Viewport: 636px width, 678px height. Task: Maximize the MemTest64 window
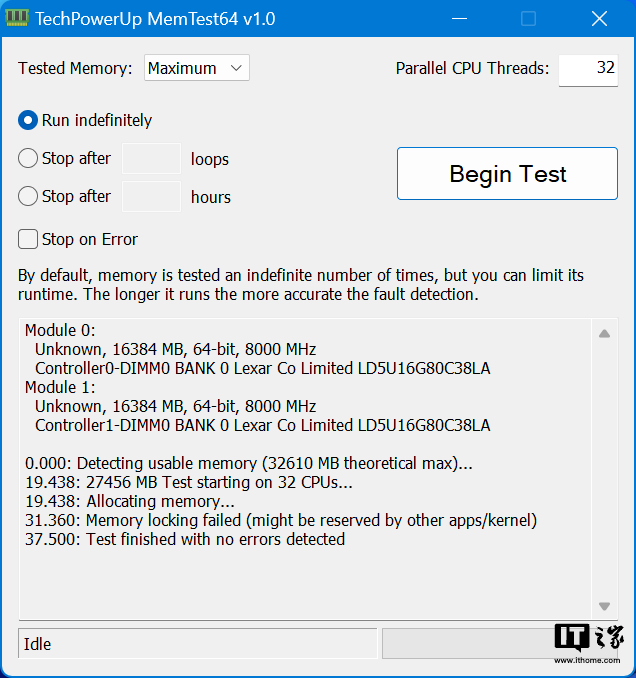coord(529,19)
